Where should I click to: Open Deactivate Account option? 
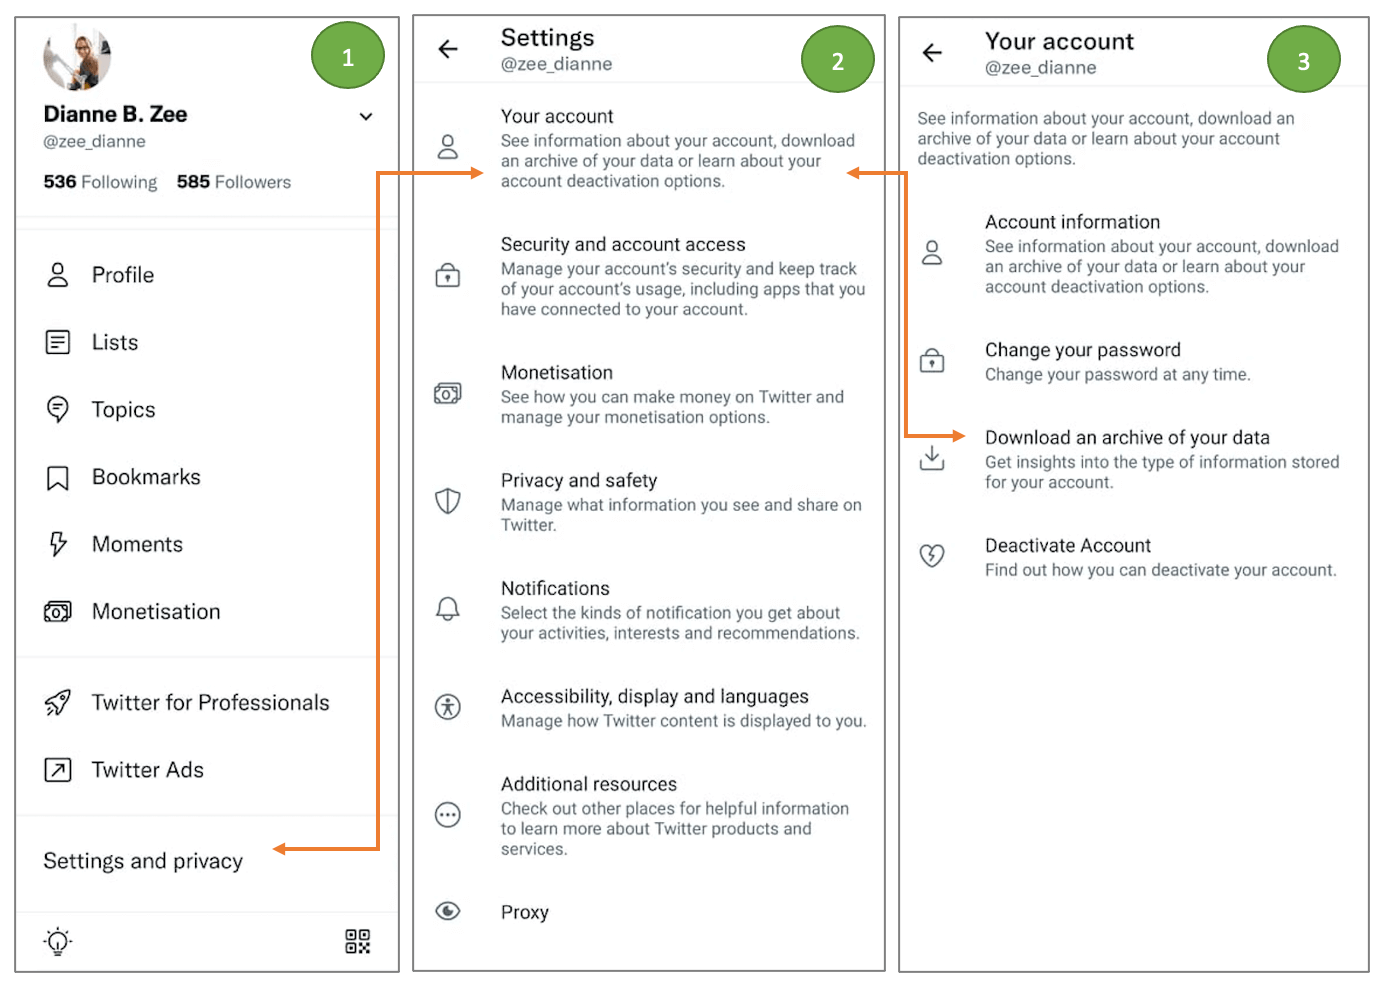(x=1068, y=545)
